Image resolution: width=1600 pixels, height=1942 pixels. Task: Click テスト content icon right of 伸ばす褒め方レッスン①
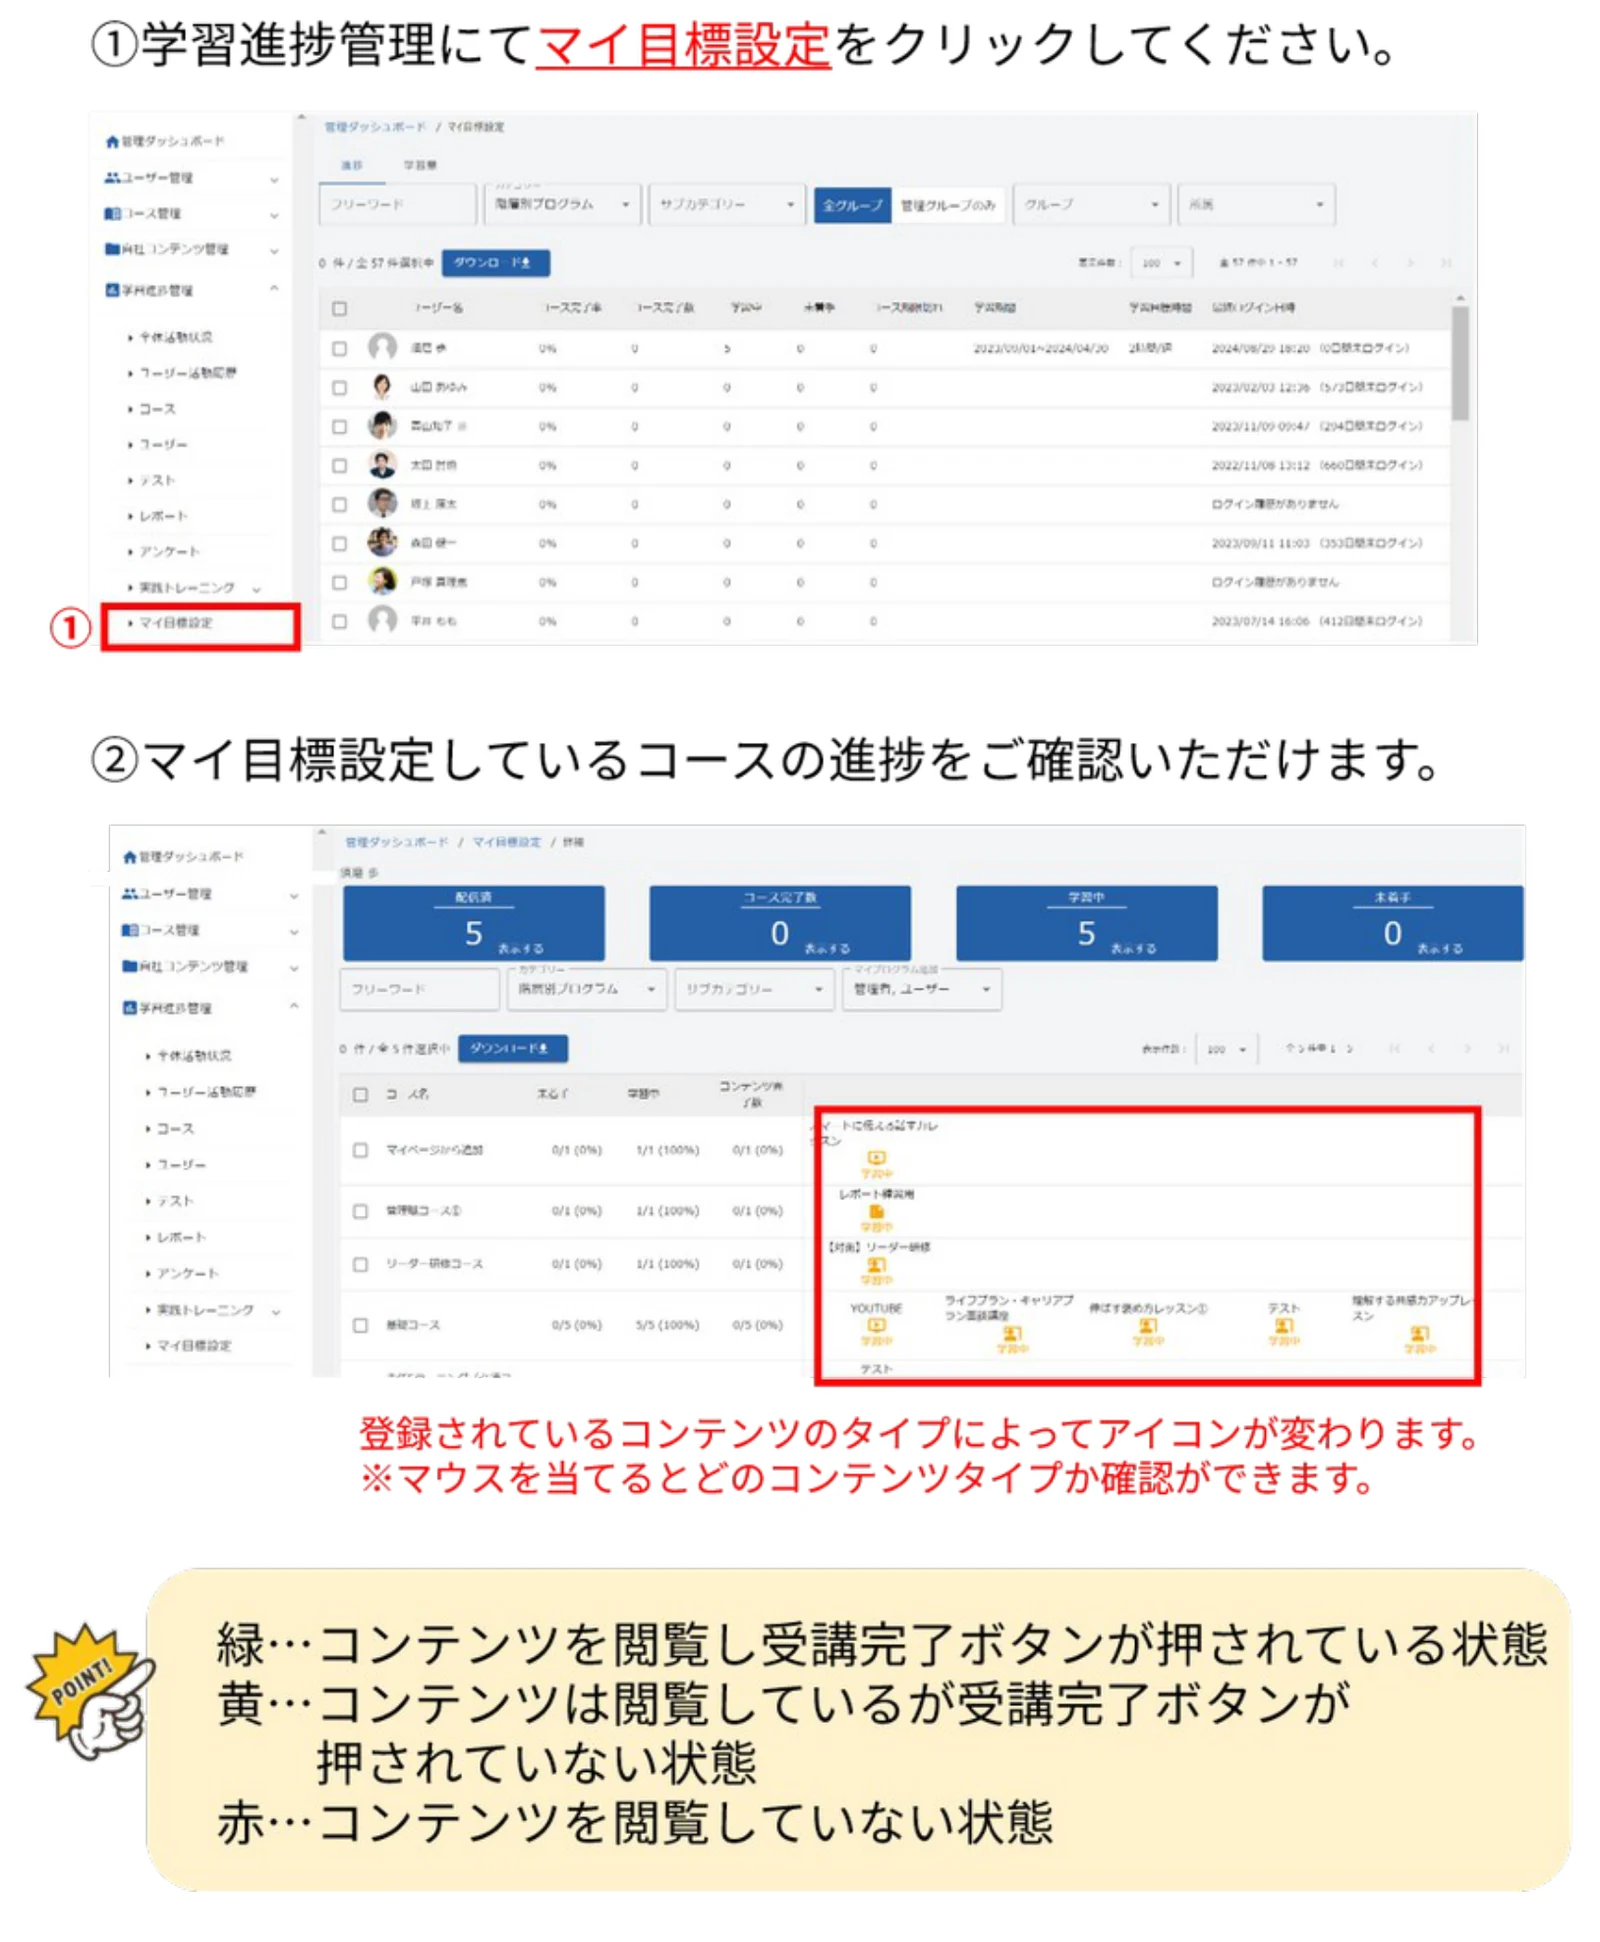(x=1283, y=1326)
